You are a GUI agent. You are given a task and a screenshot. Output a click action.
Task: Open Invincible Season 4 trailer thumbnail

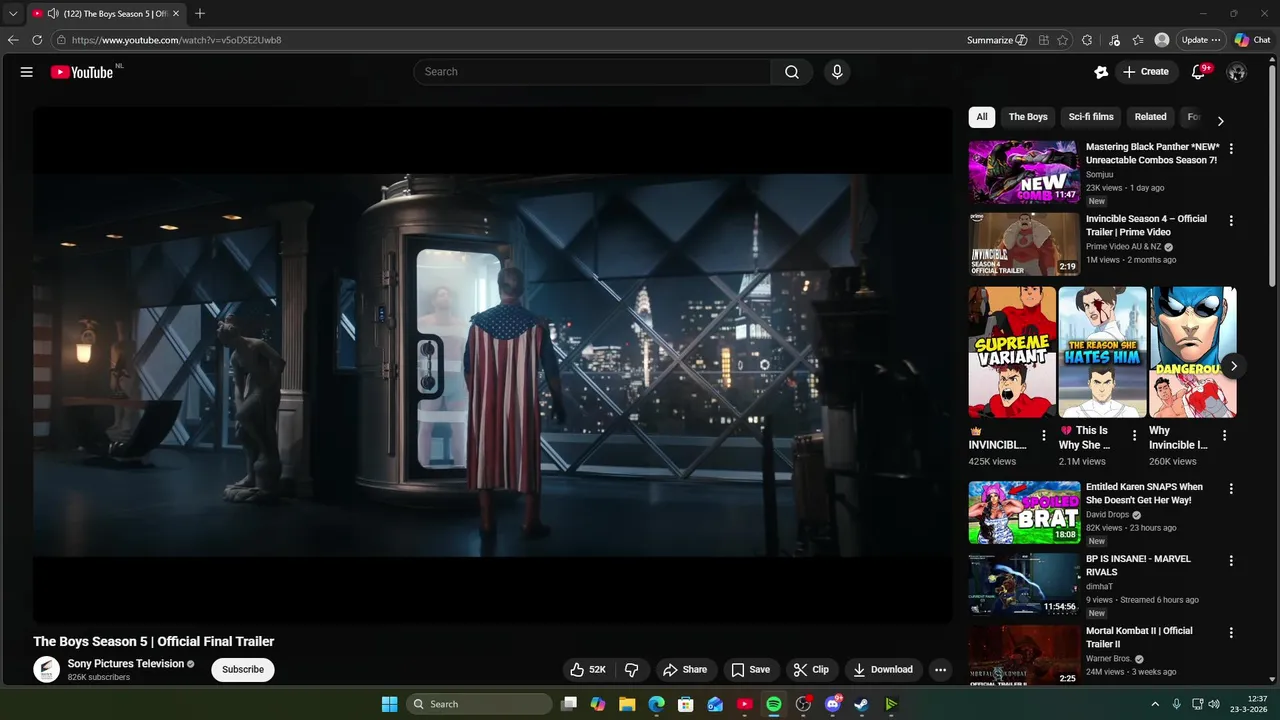click(1024, 244)
